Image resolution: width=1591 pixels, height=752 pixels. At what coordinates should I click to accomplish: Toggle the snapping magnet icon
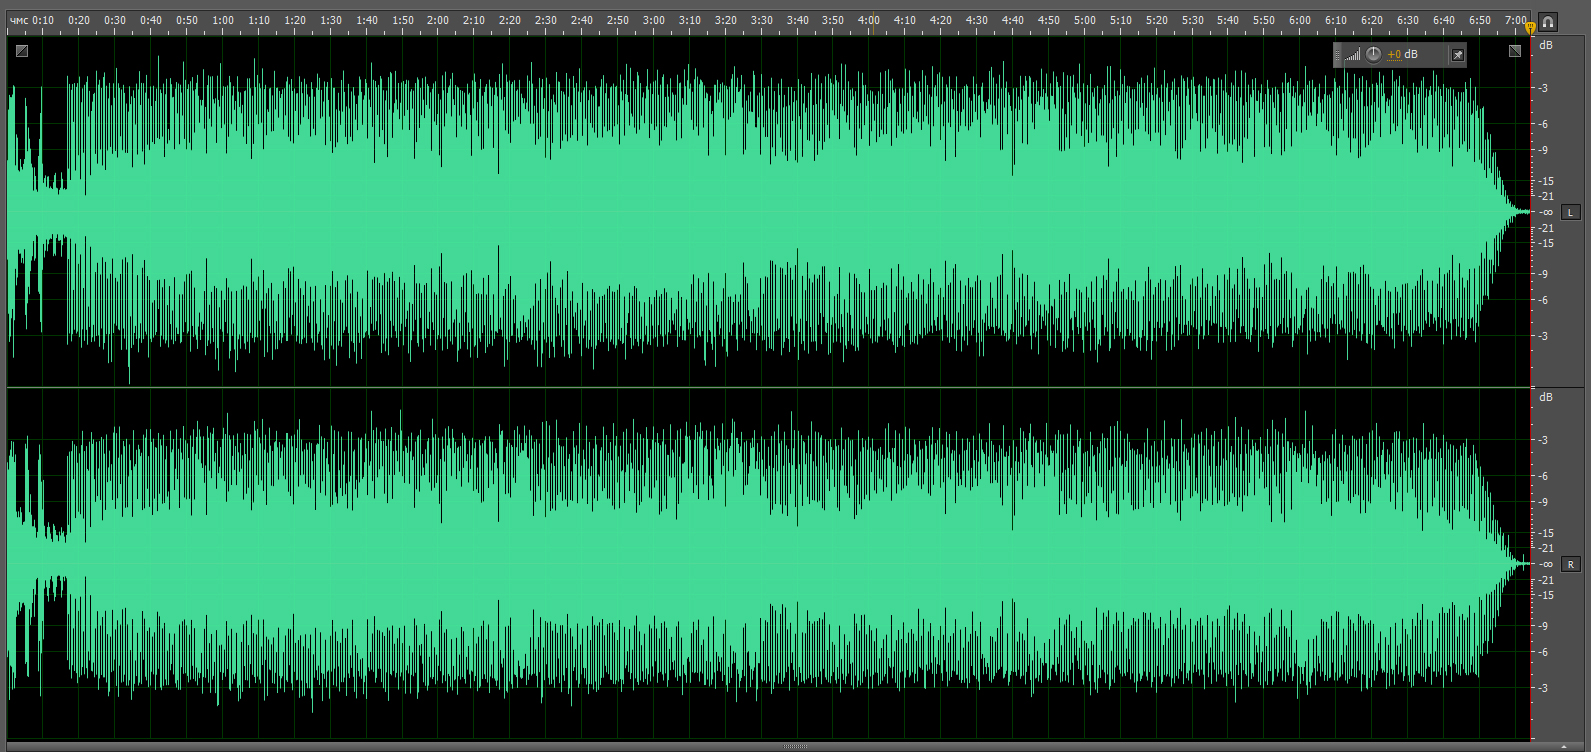coord(1548,21)
